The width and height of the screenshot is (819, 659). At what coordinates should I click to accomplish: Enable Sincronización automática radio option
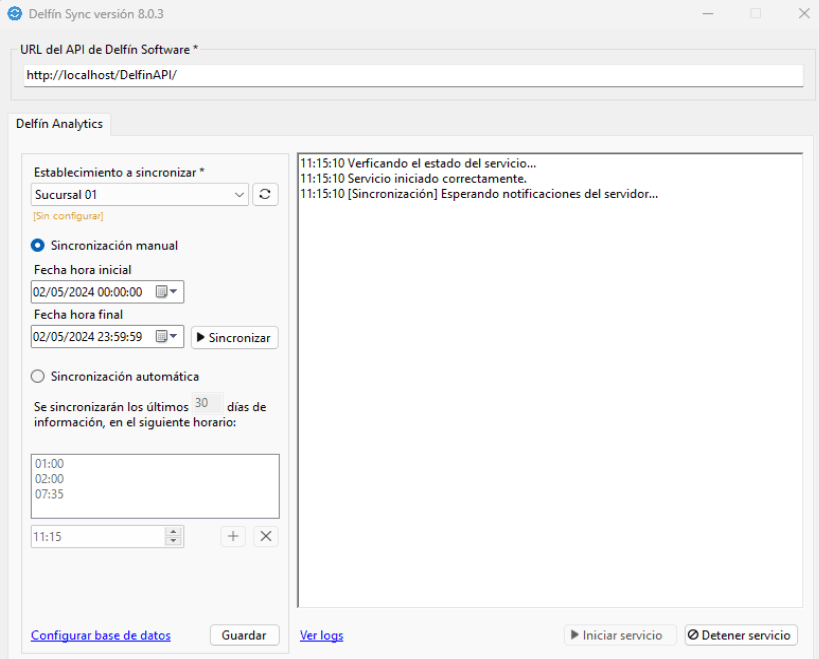38,377
